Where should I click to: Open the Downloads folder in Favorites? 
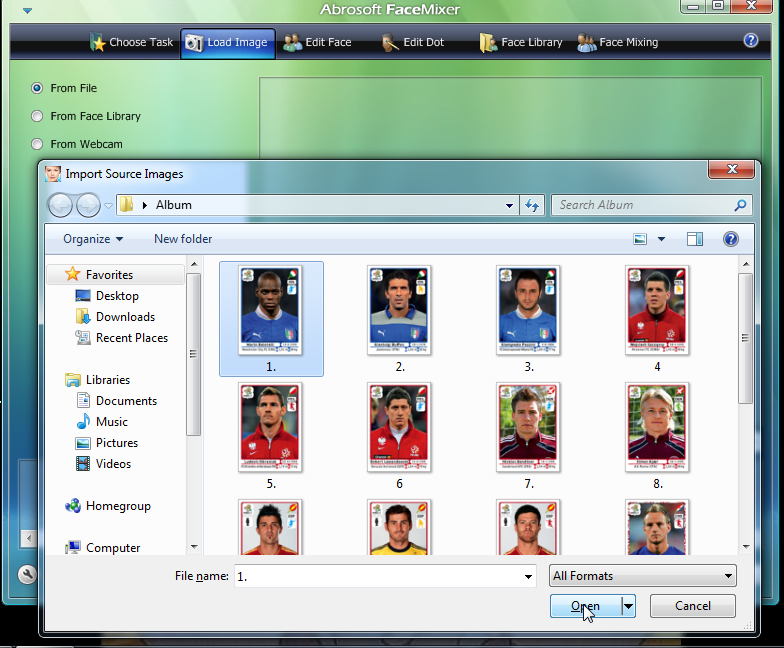pyautogui.click(x=125, y=317)
